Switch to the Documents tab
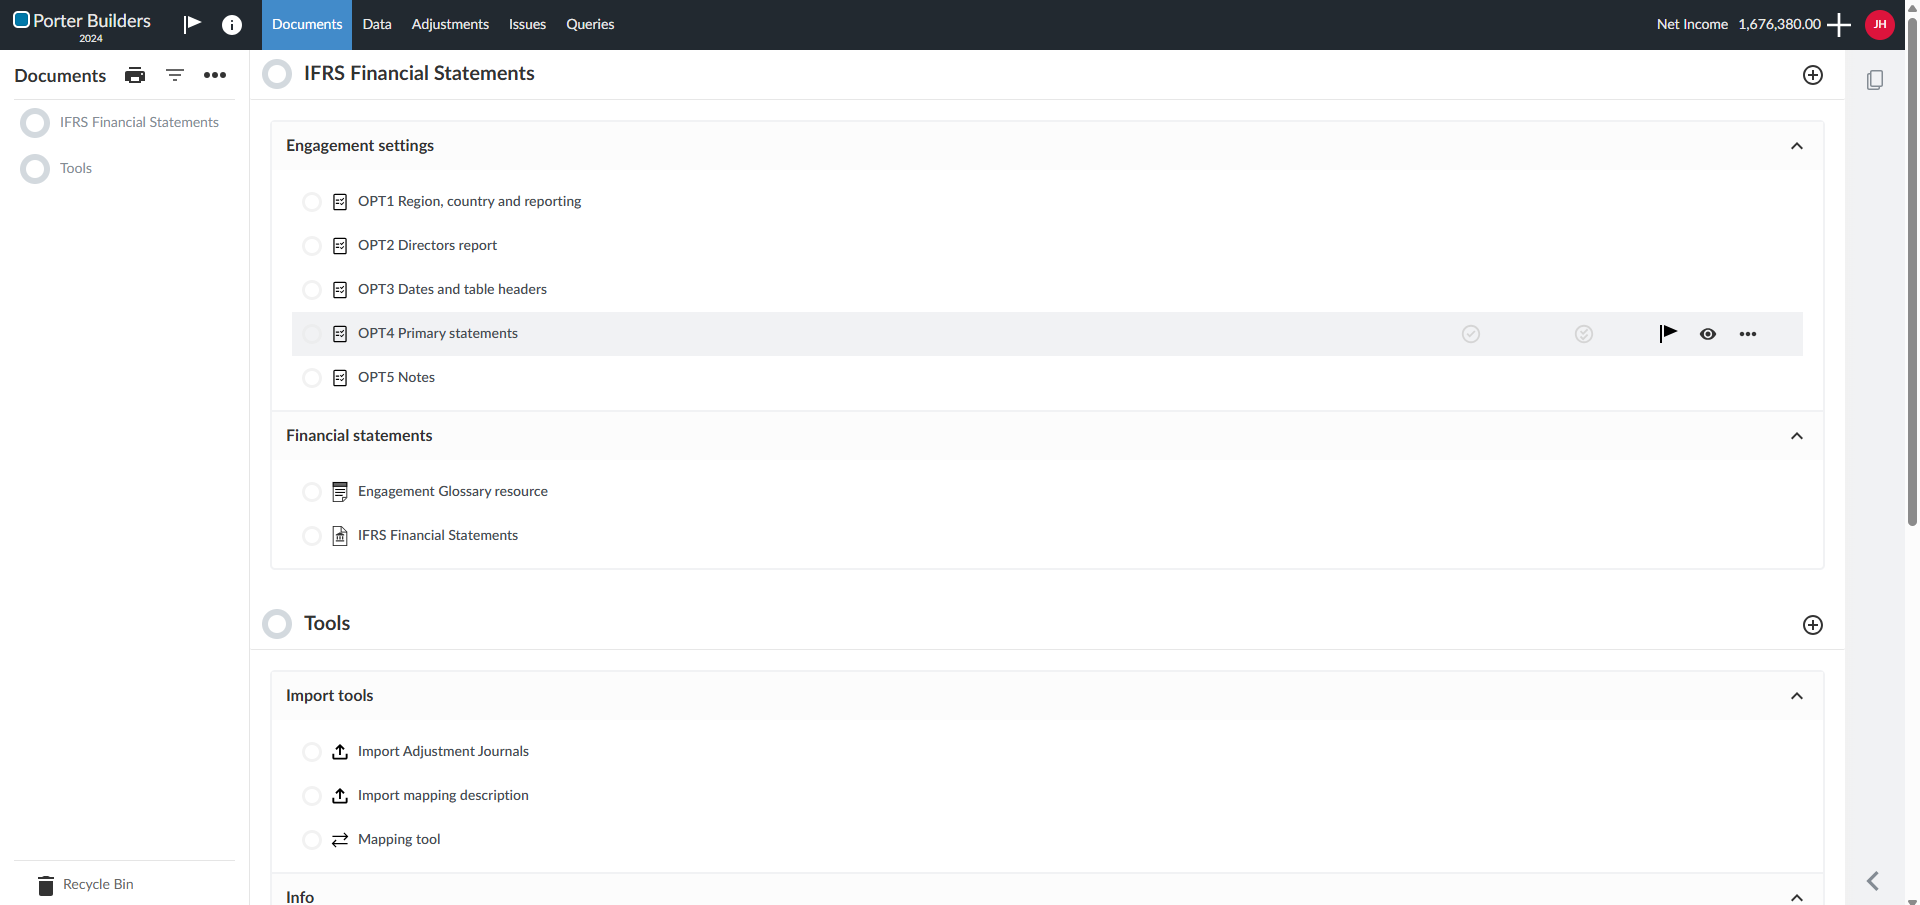1920x905 pixels. pyautogui.click(x=307, y=25)
